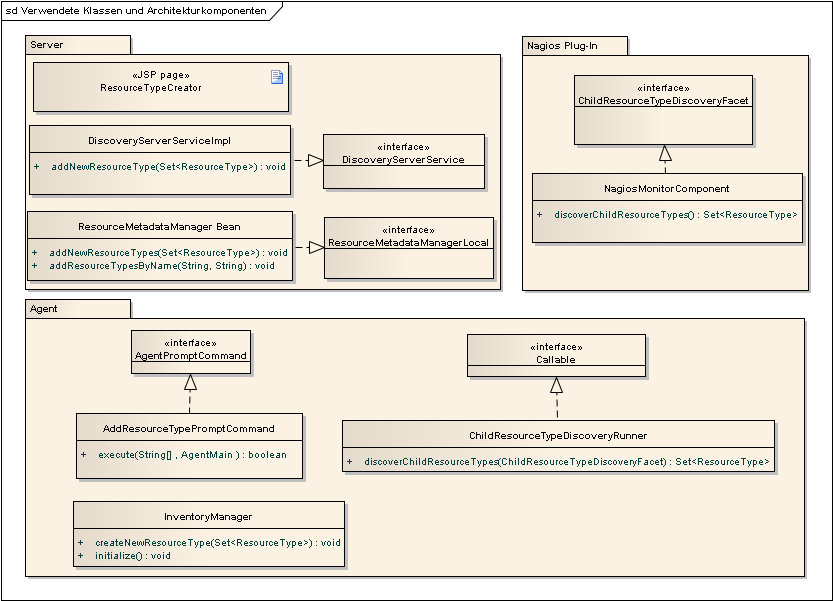The height and width of the screenshot is (601, 833).
Task: Select the diagram frame title 'sd Verwendete Klassen und Architekturkomponenten'
Action: [135, 11]
